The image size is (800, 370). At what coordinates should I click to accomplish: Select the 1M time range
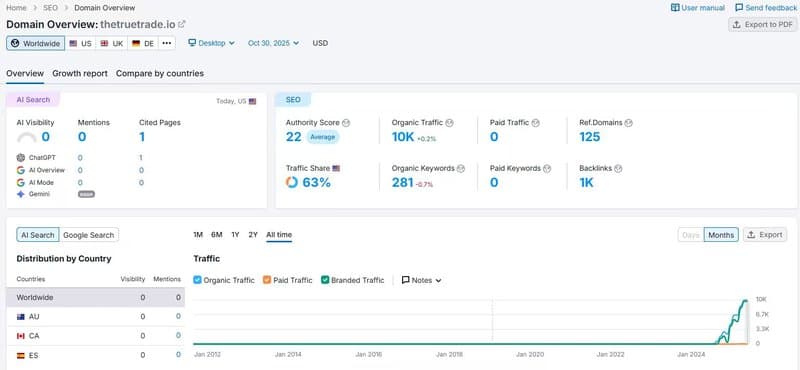pos(198,235)
